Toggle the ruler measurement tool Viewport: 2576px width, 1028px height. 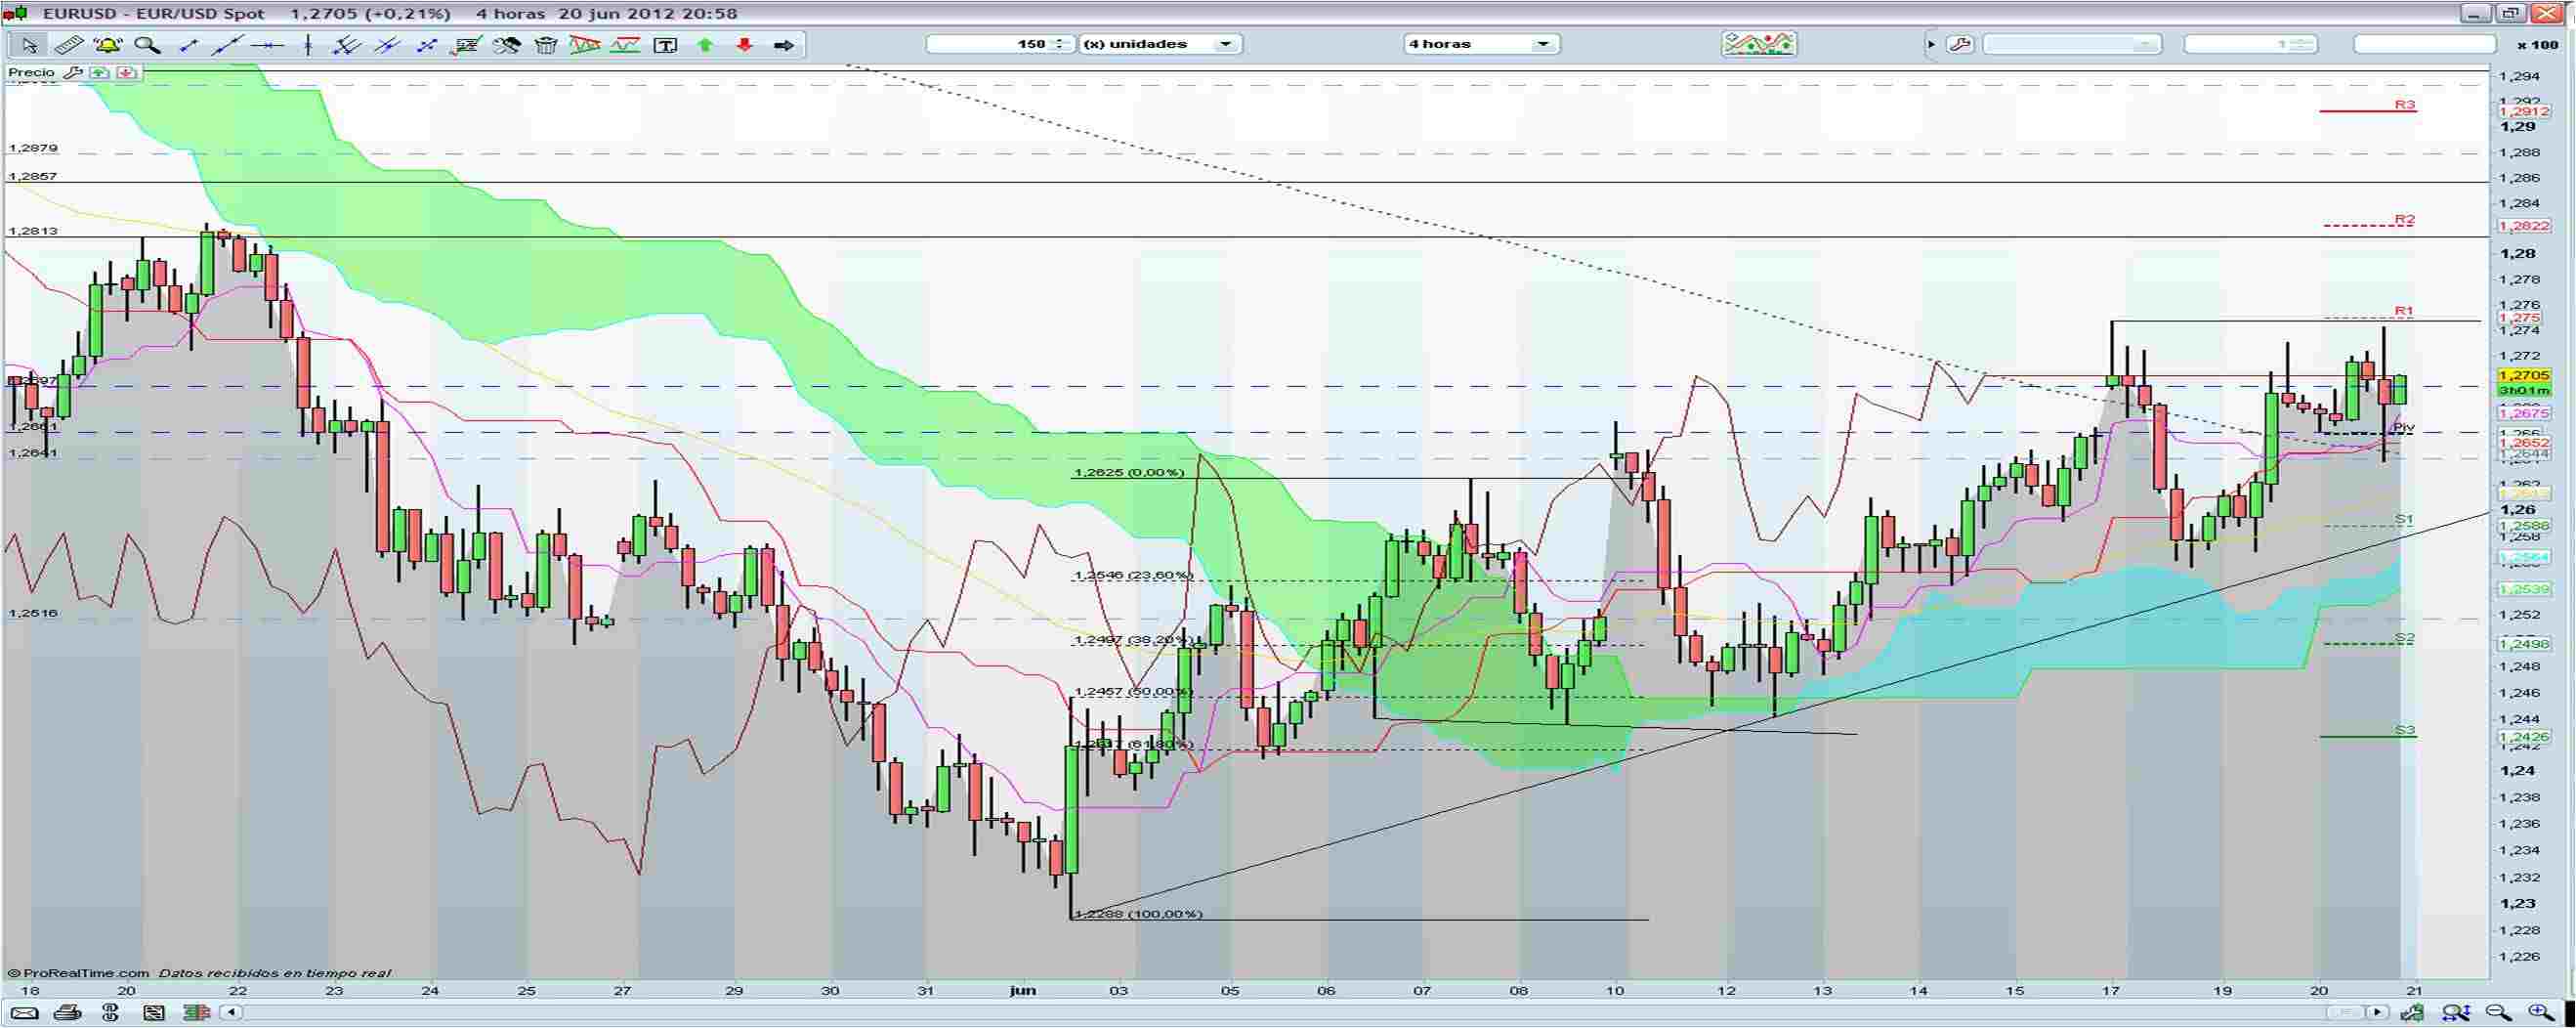(68, 45)
